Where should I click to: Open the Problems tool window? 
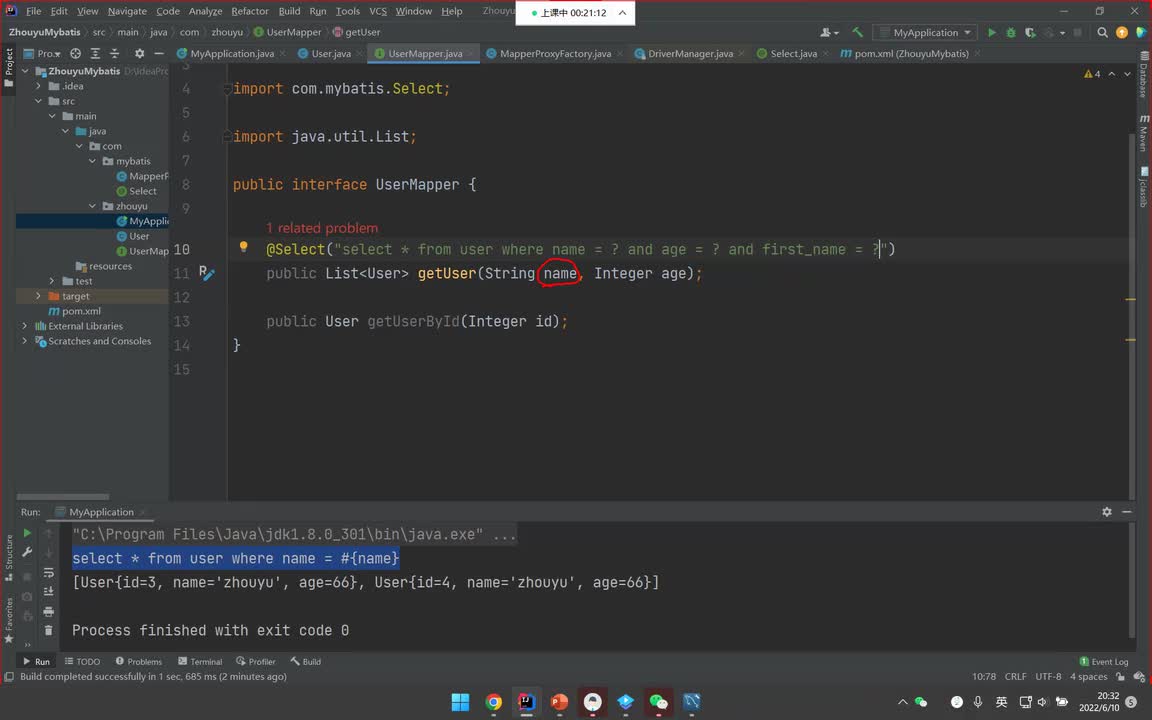point(138,661)
